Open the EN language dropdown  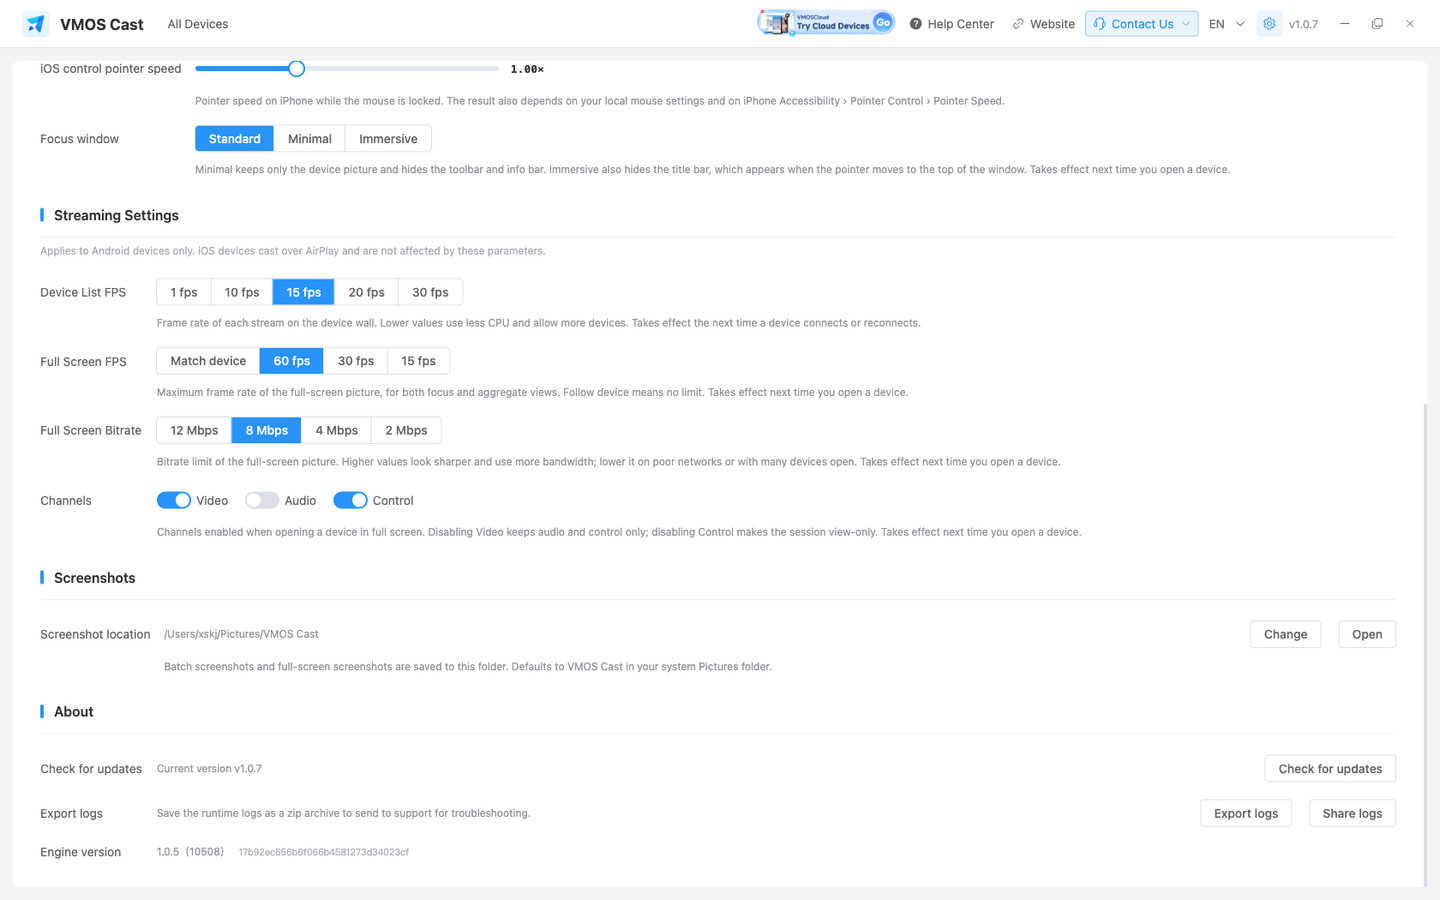[1227, 24]
